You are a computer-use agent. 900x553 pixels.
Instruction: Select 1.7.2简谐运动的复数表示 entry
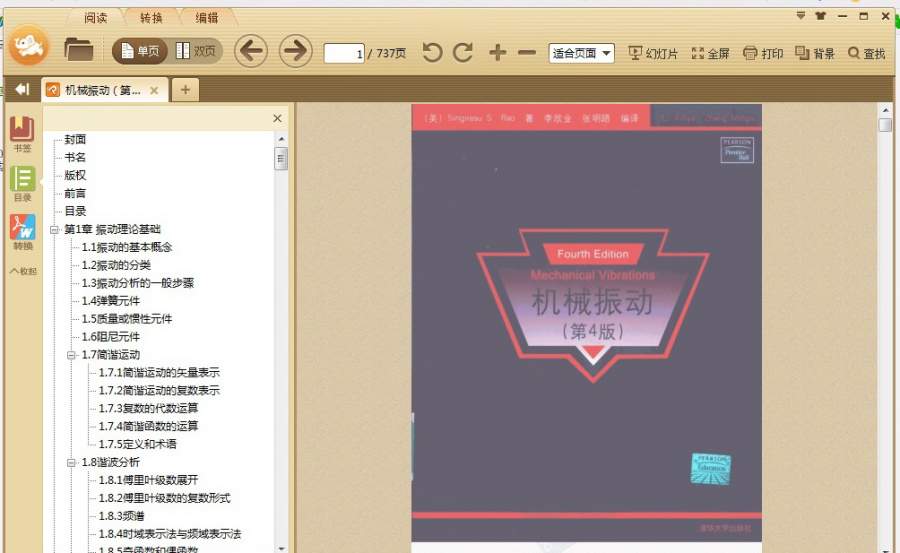point(159,390)
